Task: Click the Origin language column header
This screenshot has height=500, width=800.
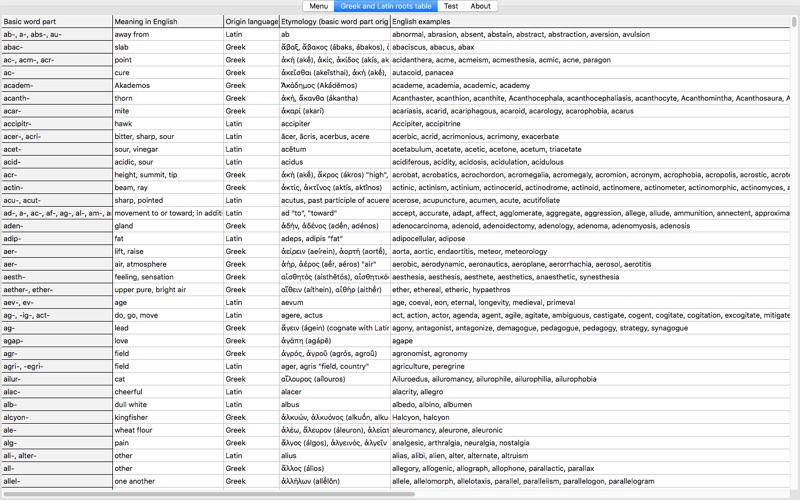Action: [x=252, y=21]
